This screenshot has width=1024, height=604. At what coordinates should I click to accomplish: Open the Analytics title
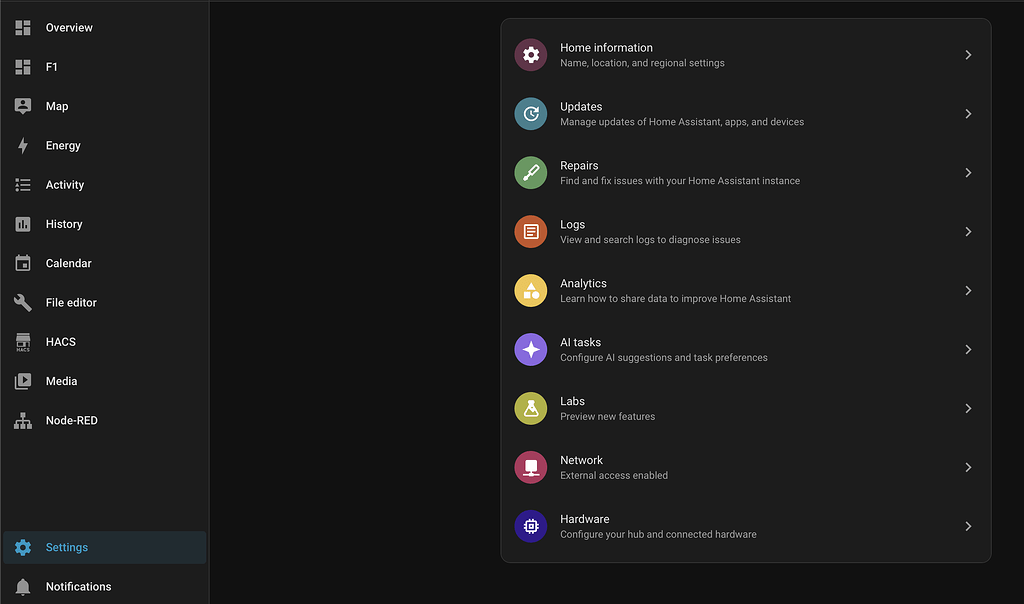tap(583, 283)
